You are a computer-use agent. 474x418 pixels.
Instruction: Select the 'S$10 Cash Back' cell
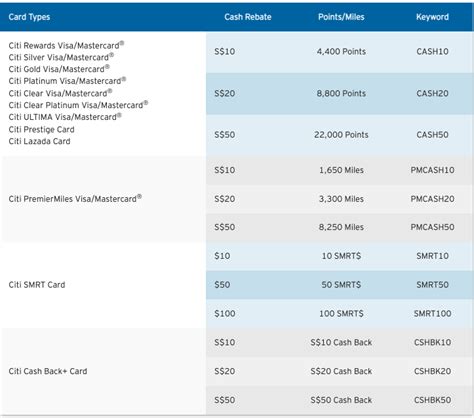point(341,342)
